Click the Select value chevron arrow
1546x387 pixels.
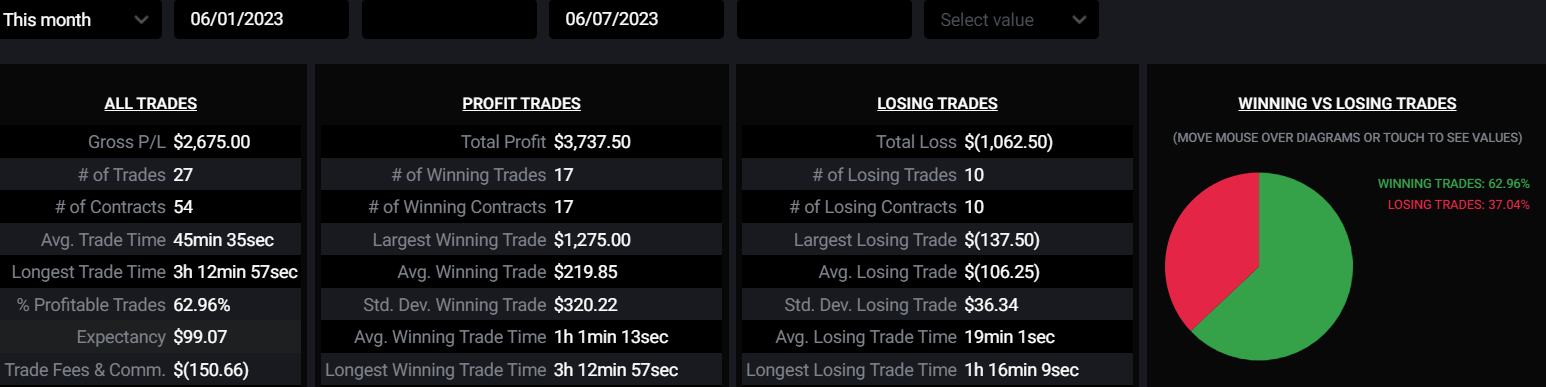(x=1078, y=20)
